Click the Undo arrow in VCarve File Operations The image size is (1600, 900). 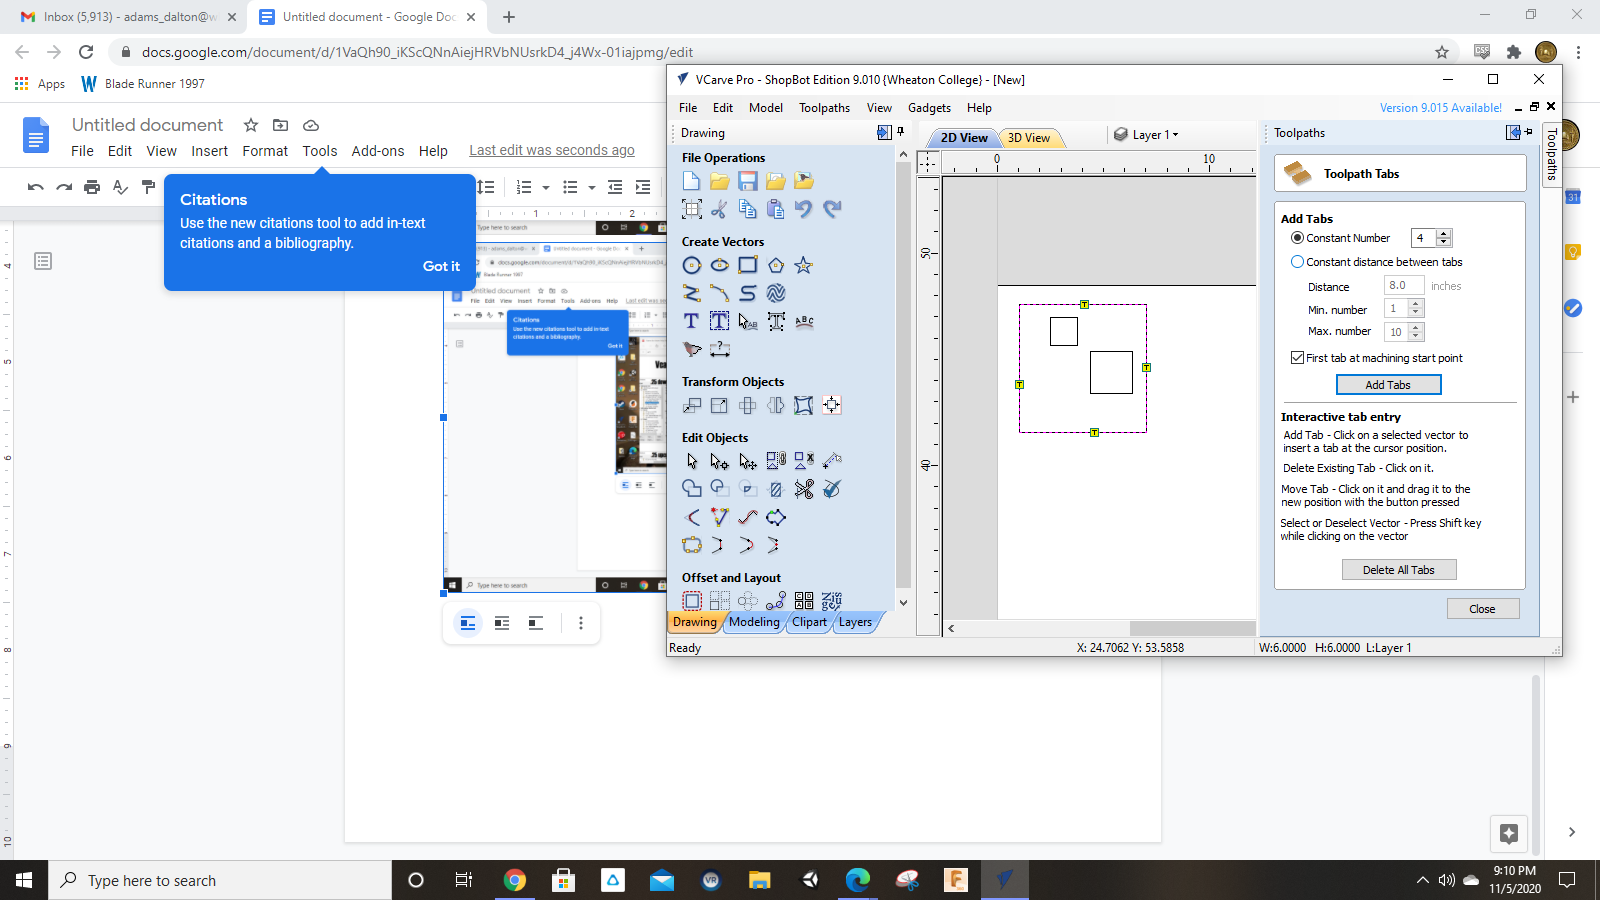(x=803, y=209)
